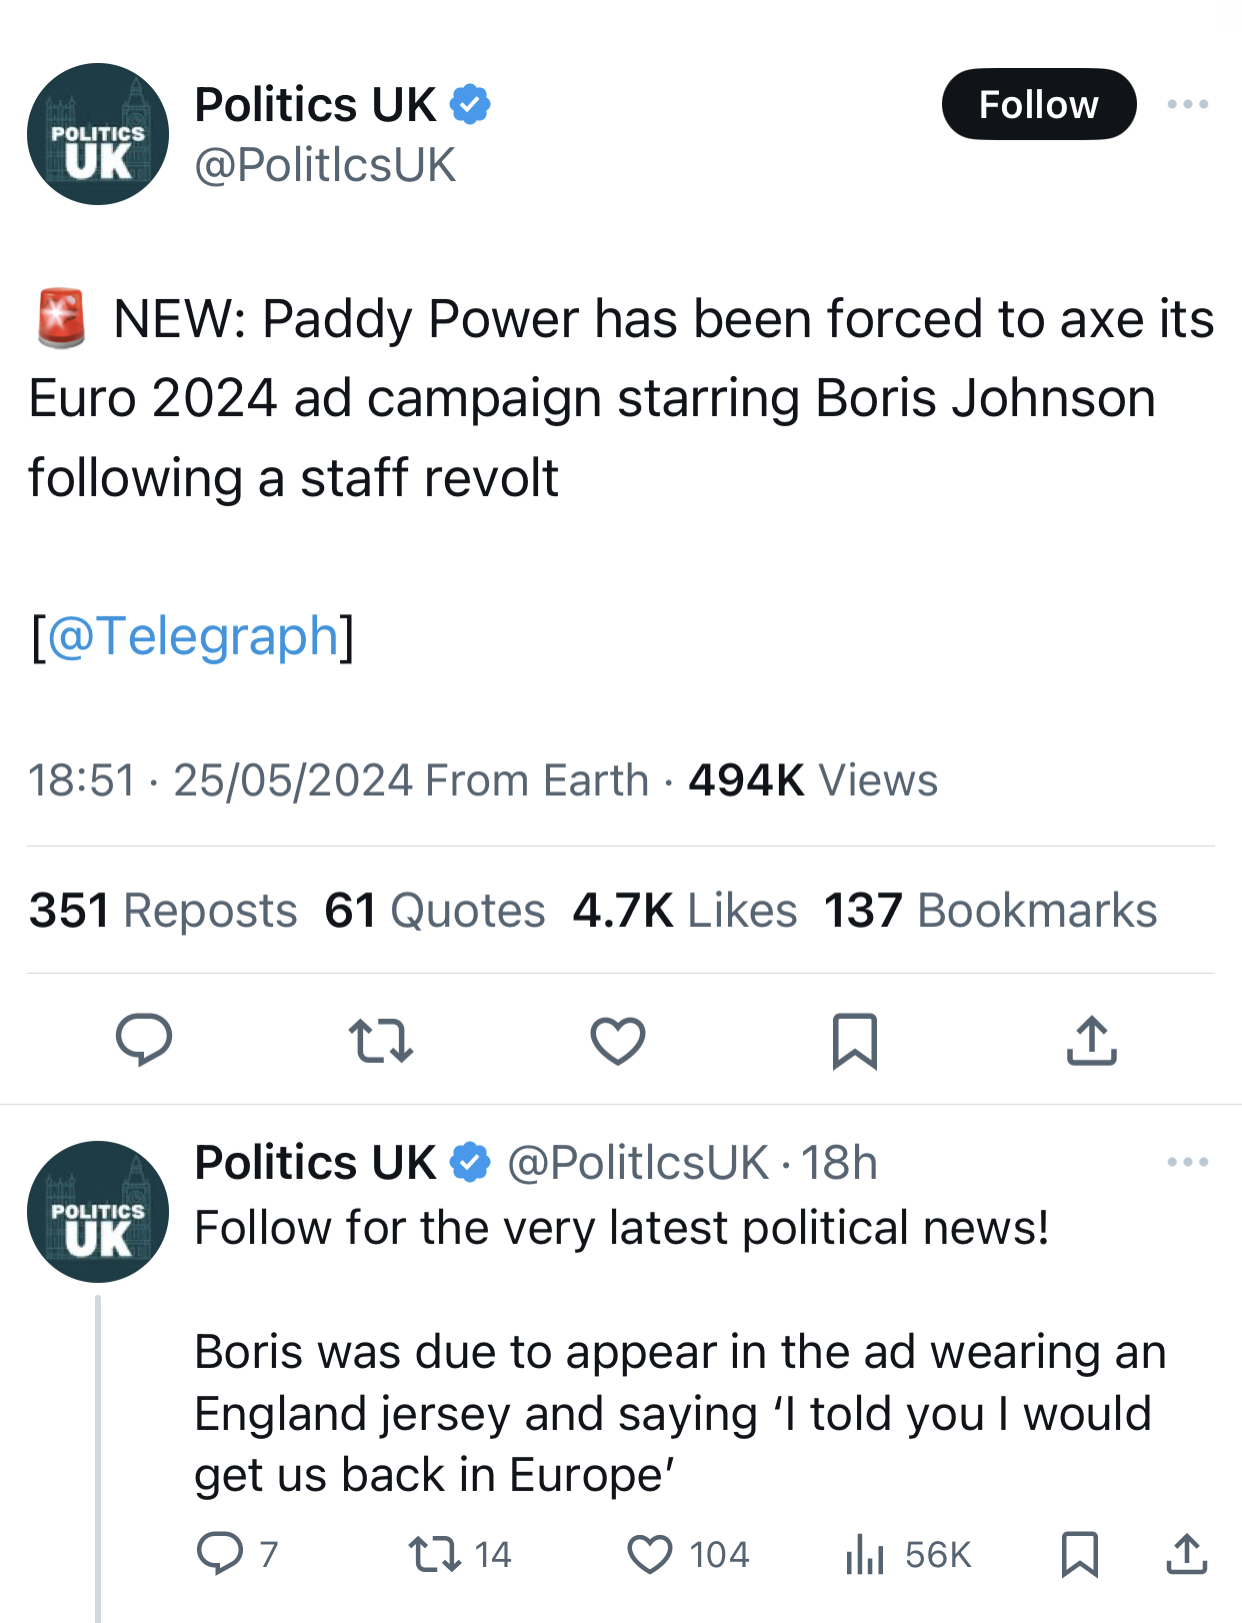The height and width of the screenshot is (1623, 1242).
Task: View the 61 Quotes list
Action: pos(435,910)
